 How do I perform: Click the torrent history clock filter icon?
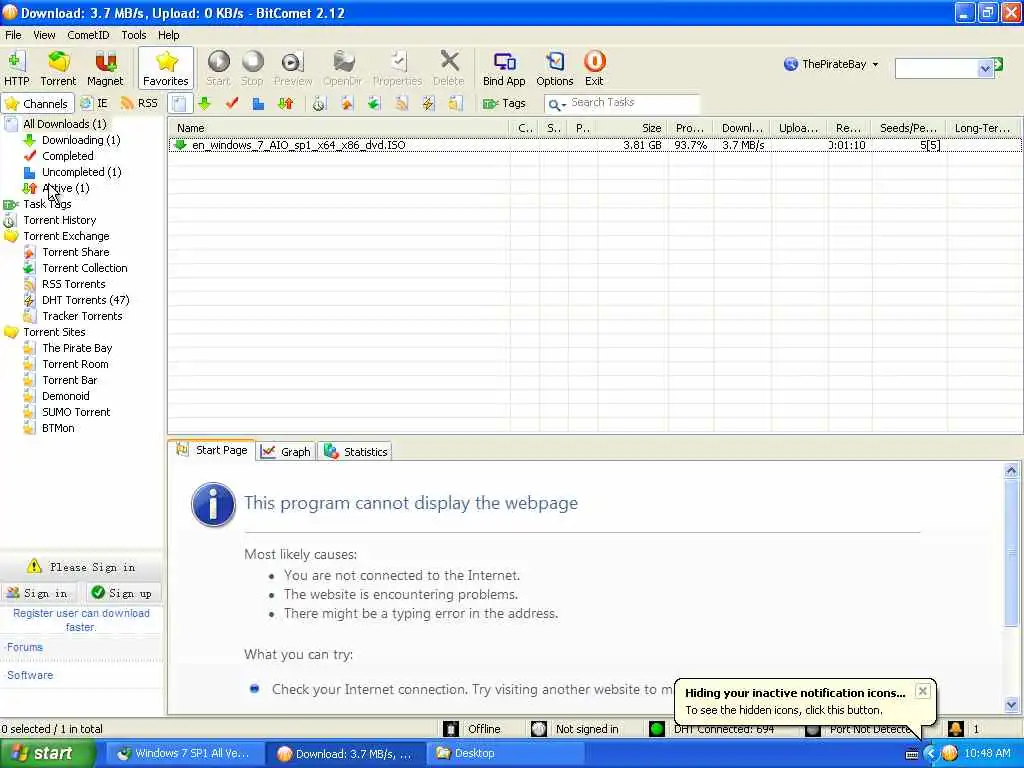(x=319, y=104)
